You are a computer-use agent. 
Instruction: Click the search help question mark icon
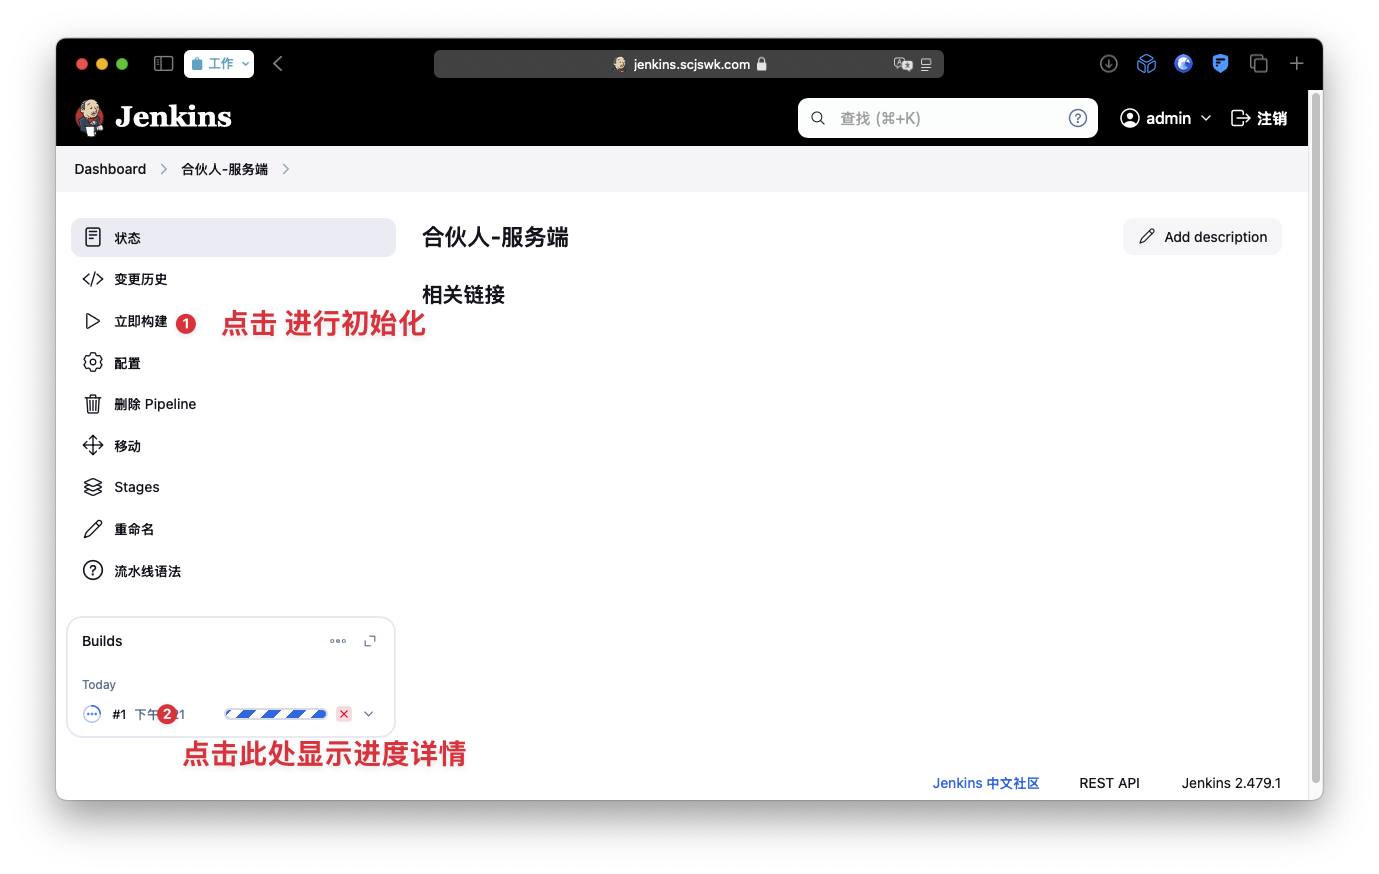pyautogui.click(x=1078, y=118)
